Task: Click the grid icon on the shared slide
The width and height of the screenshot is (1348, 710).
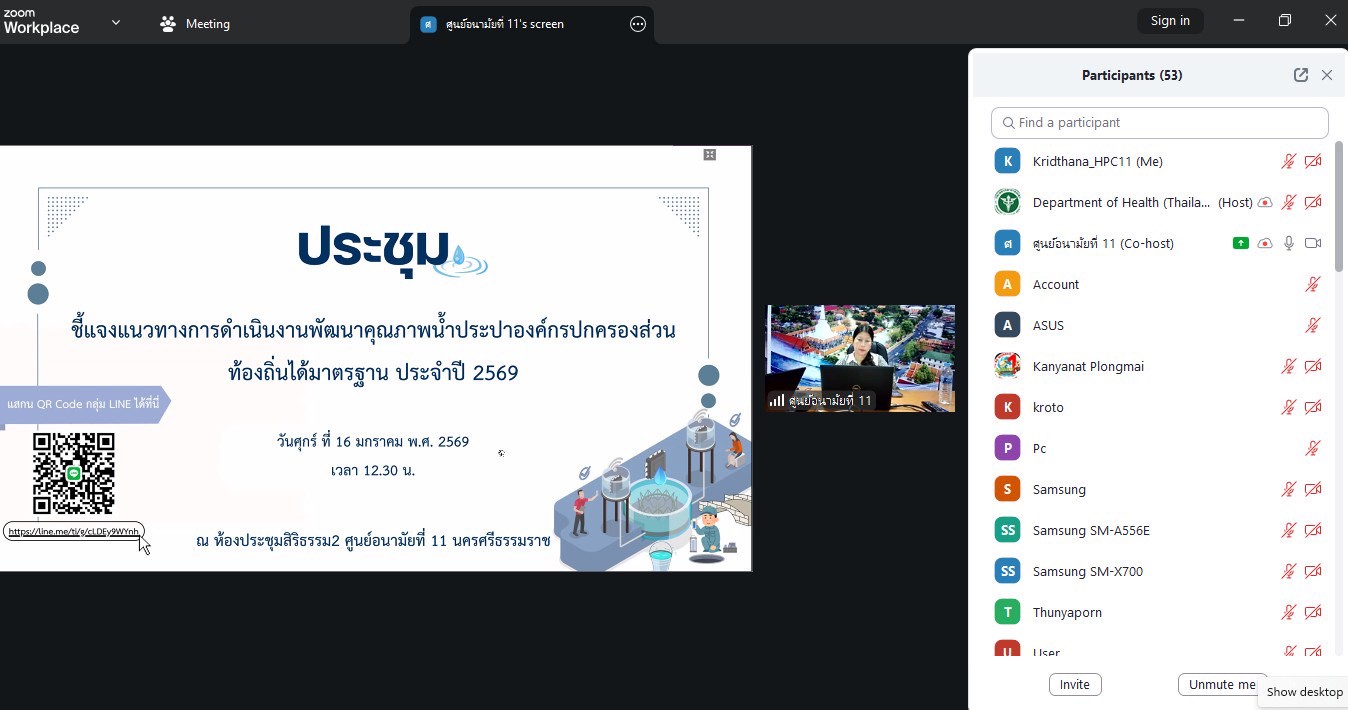Action: click(709, 154)
